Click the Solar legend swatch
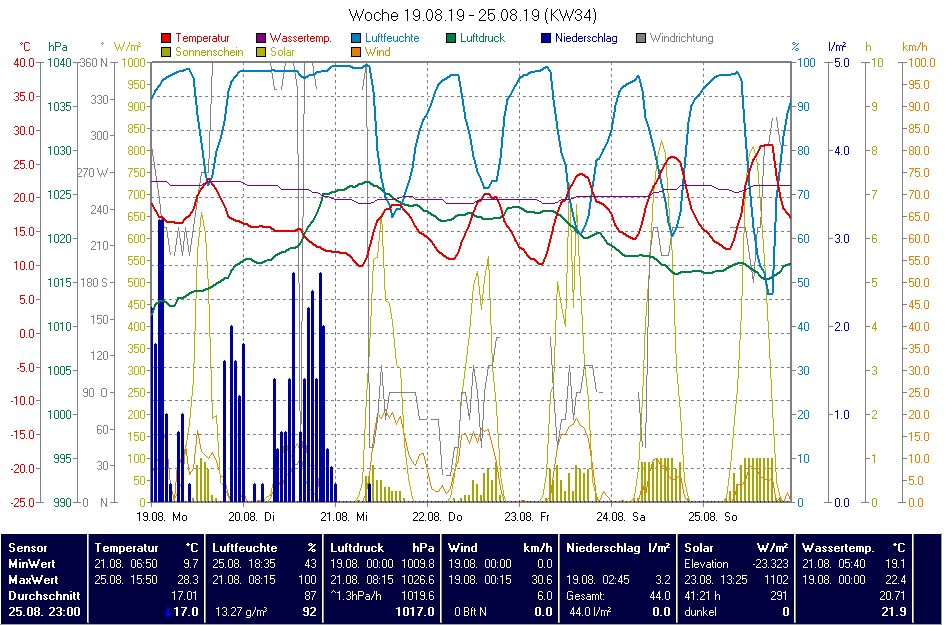Screen dimensions: 950x625 261,52
